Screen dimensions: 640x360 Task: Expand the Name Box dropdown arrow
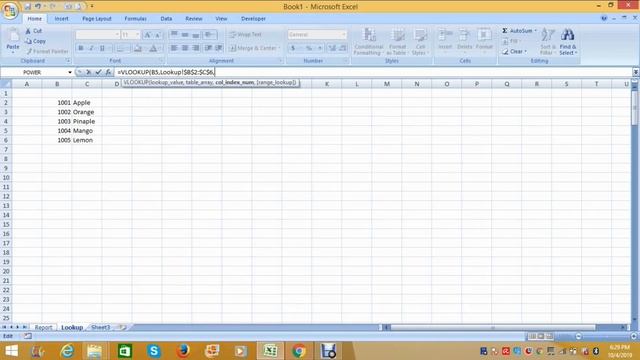click(x=70, y=72)
